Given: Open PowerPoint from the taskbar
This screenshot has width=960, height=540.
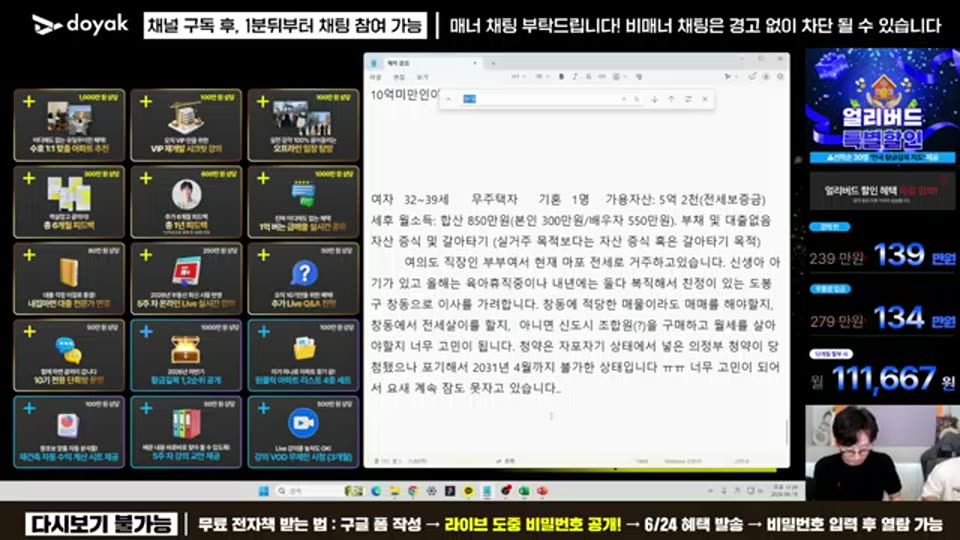Looking at the screenshot, I should click(x=542, y=491).
